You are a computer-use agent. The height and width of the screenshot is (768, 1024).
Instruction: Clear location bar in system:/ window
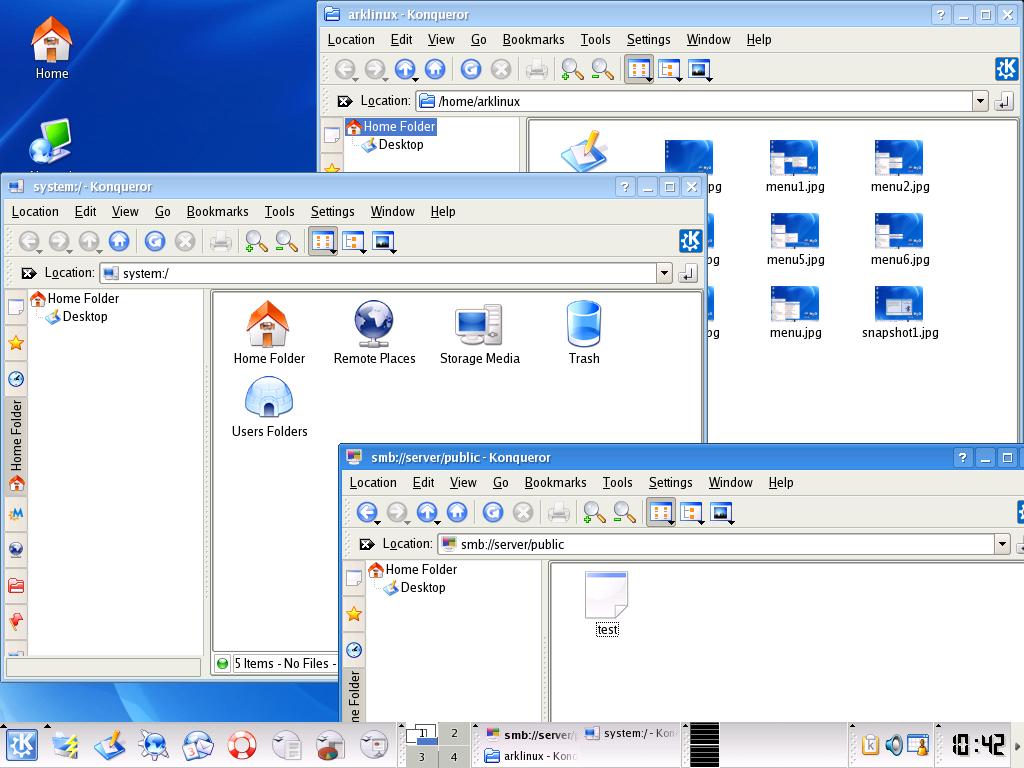(29, 274)
